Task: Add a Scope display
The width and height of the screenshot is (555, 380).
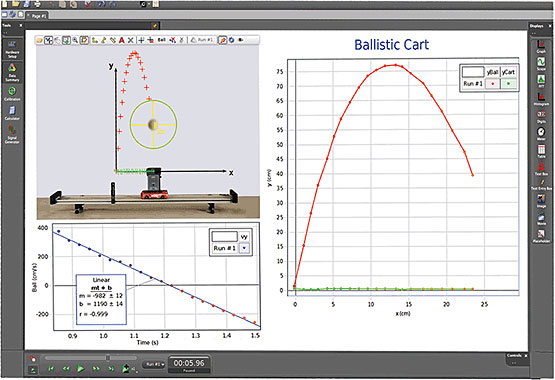Action: click(541, 64)
